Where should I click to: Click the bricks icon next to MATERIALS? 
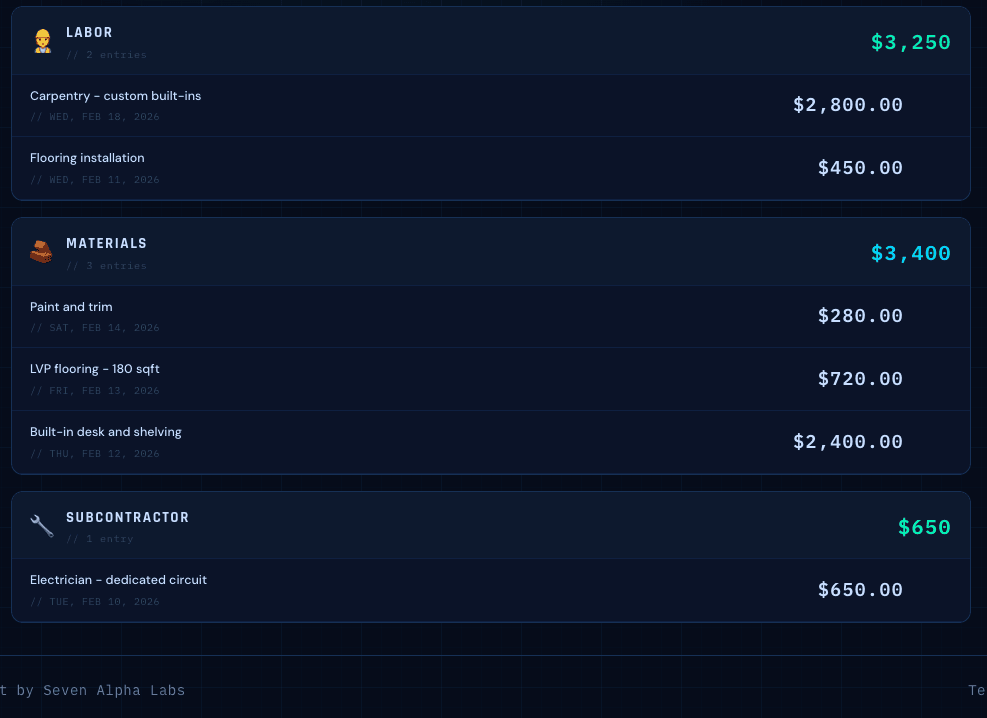(x=41, y=251)
